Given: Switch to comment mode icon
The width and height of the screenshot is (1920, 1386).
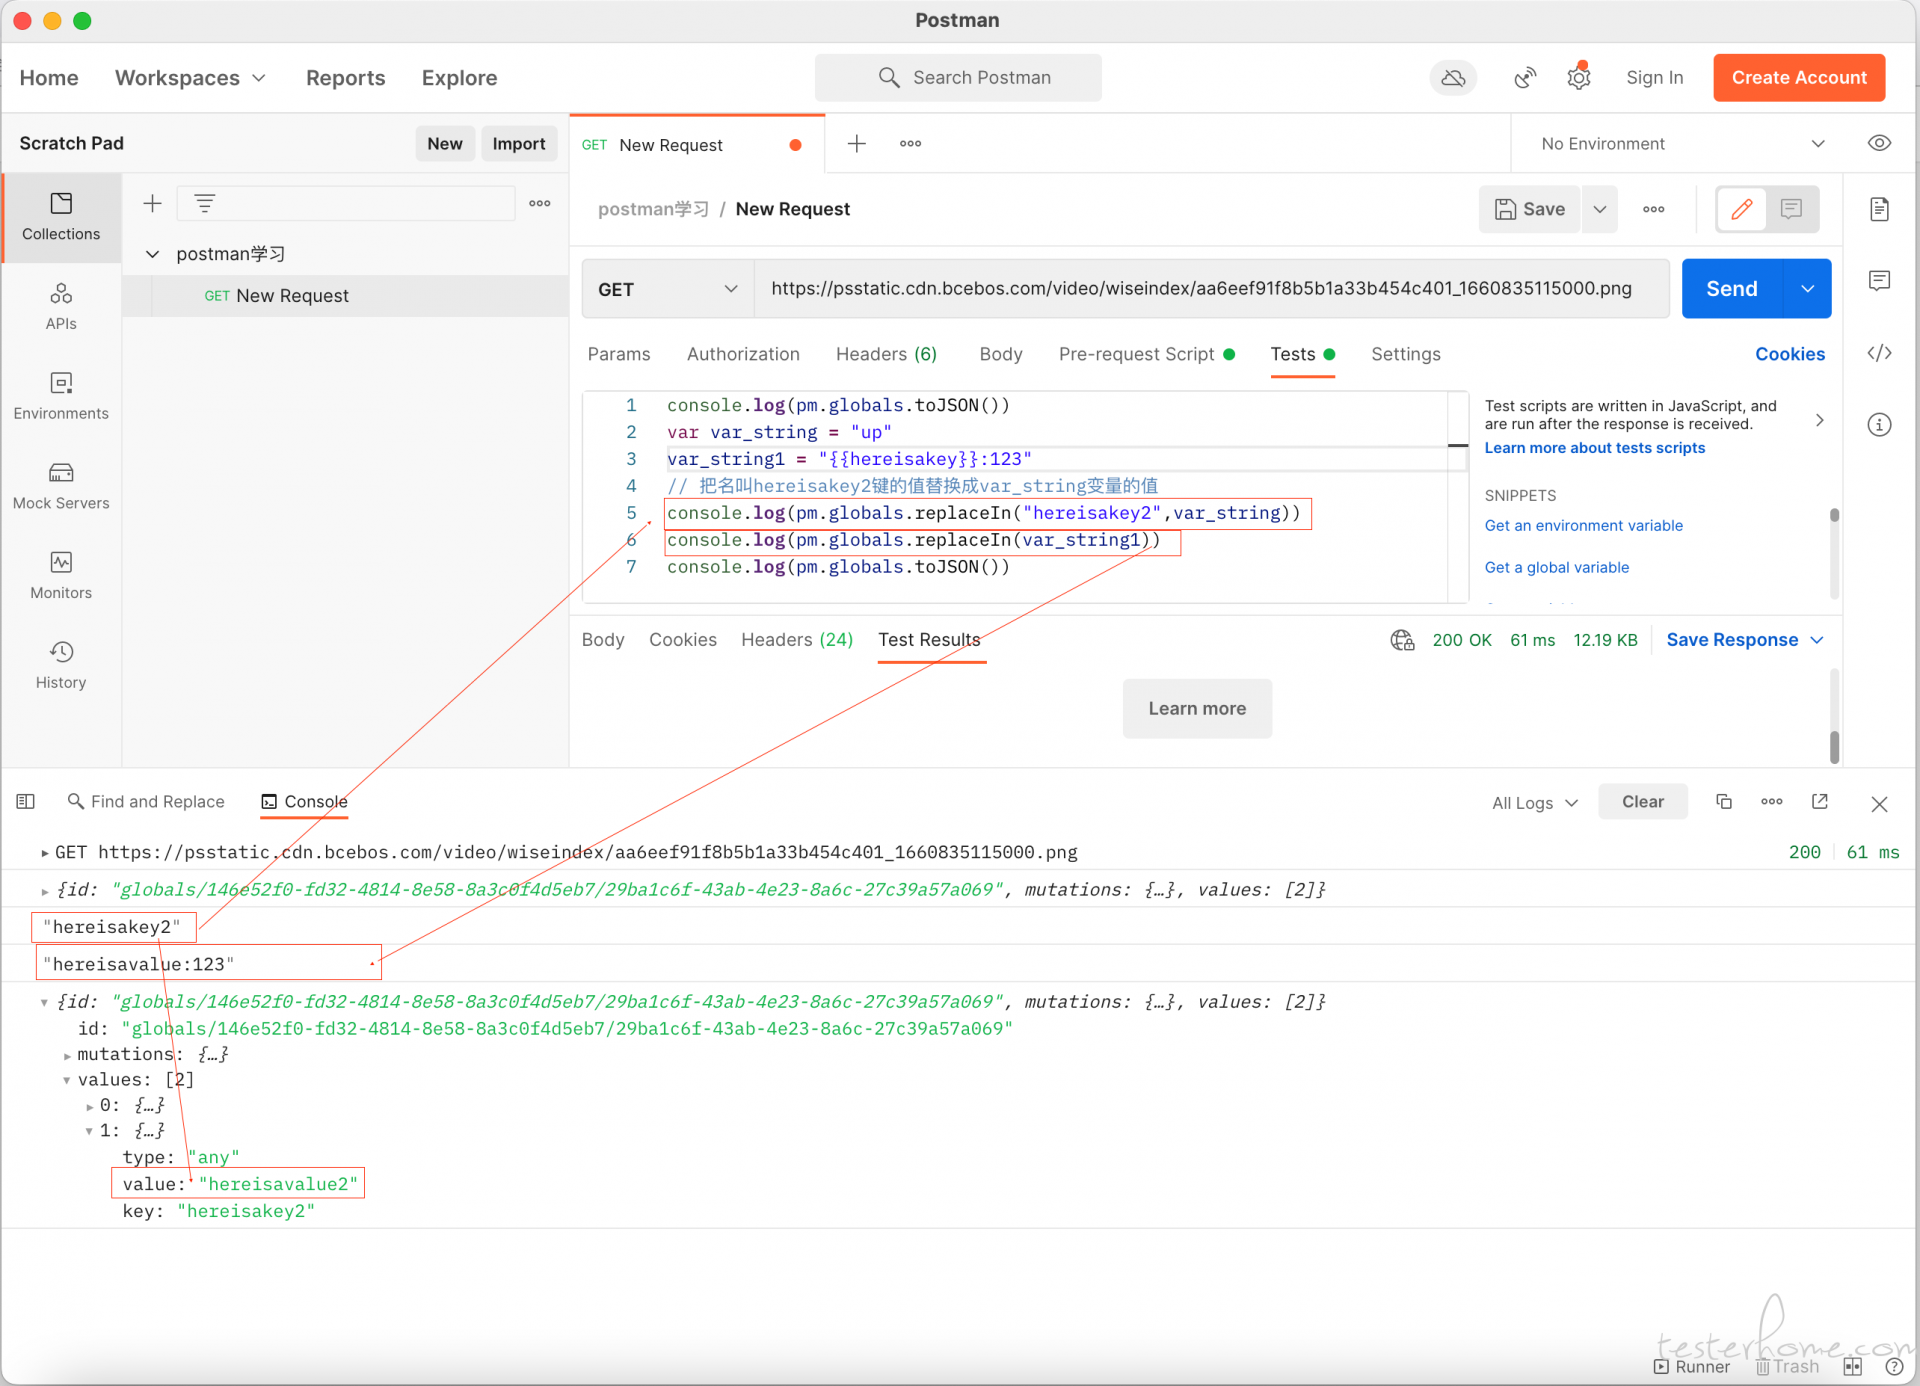Looking at the screenshot, I should (x=1791, y=209).
